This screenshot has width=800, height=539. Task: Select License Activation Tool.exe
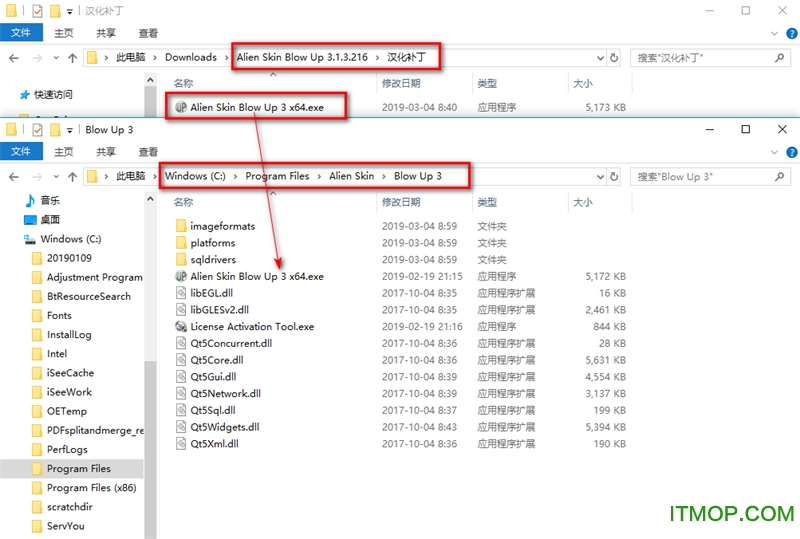[x=252, y=327]
